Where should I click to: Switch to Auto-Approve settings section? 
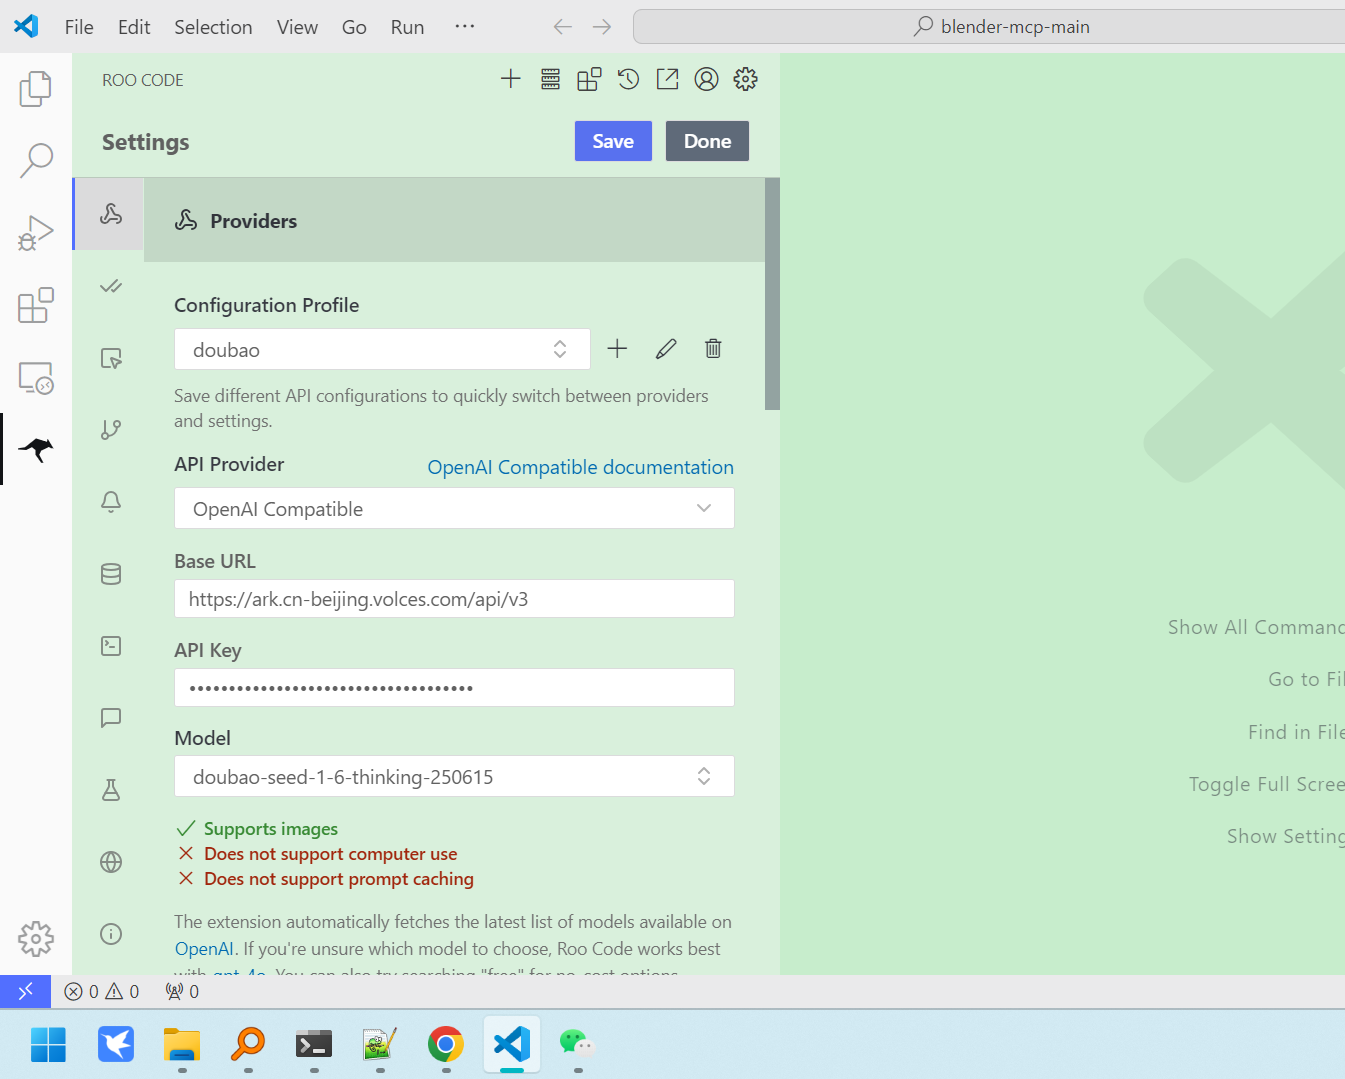pyautogui.click(x=111, y=286)
